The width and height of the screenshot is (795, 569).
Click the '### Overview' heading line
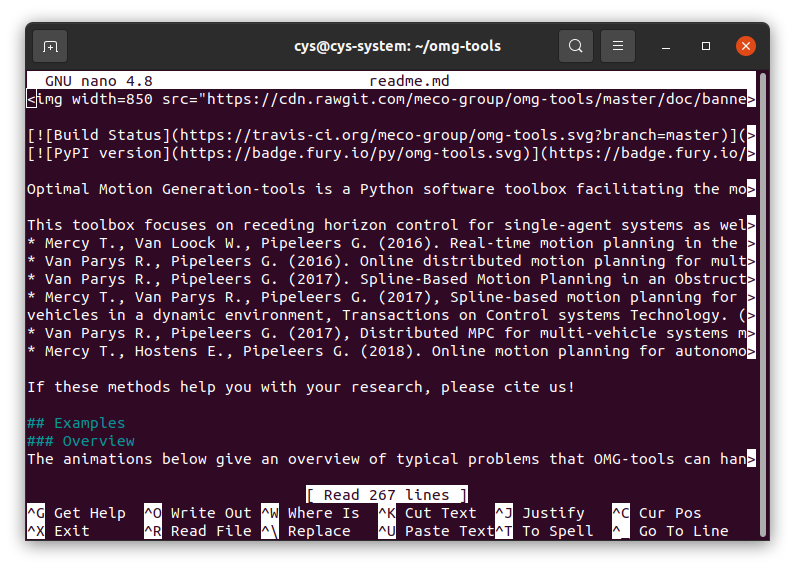[81, 441]
